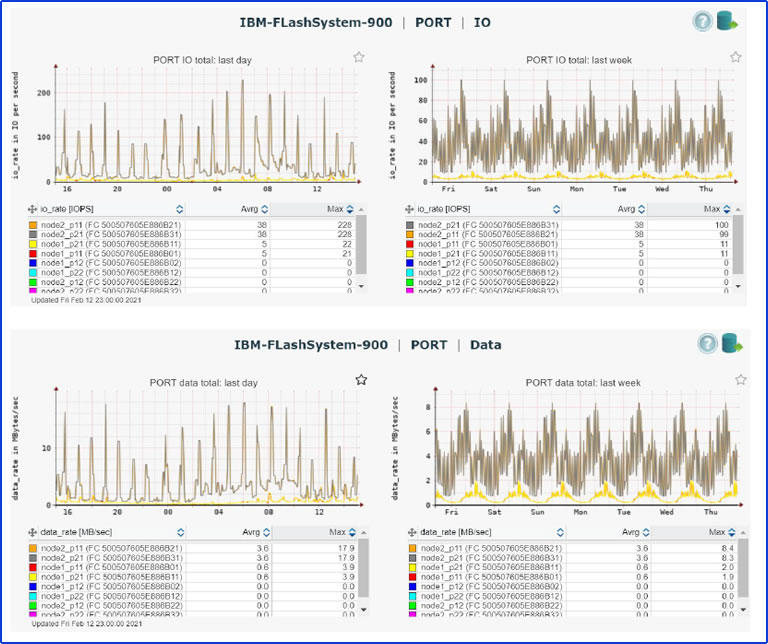Click move handle of IO last week legend
This screenshot has width=768, height=644.
pos(409,210)
